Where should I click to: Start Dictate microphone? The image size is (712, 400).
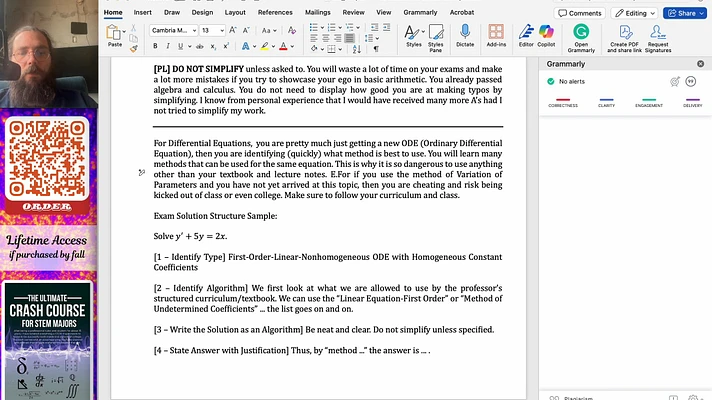tap(465, 36)
